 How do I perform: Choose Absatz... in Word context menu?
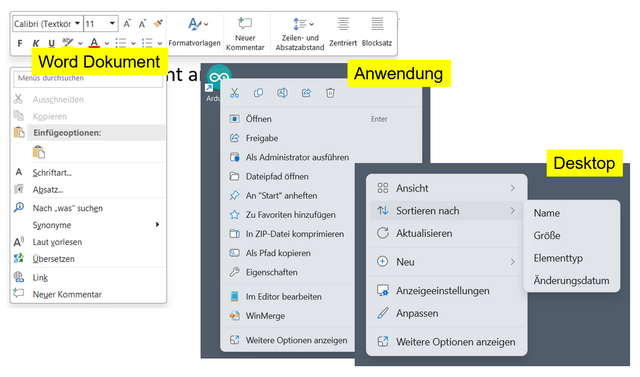click(x=48, y=190)
